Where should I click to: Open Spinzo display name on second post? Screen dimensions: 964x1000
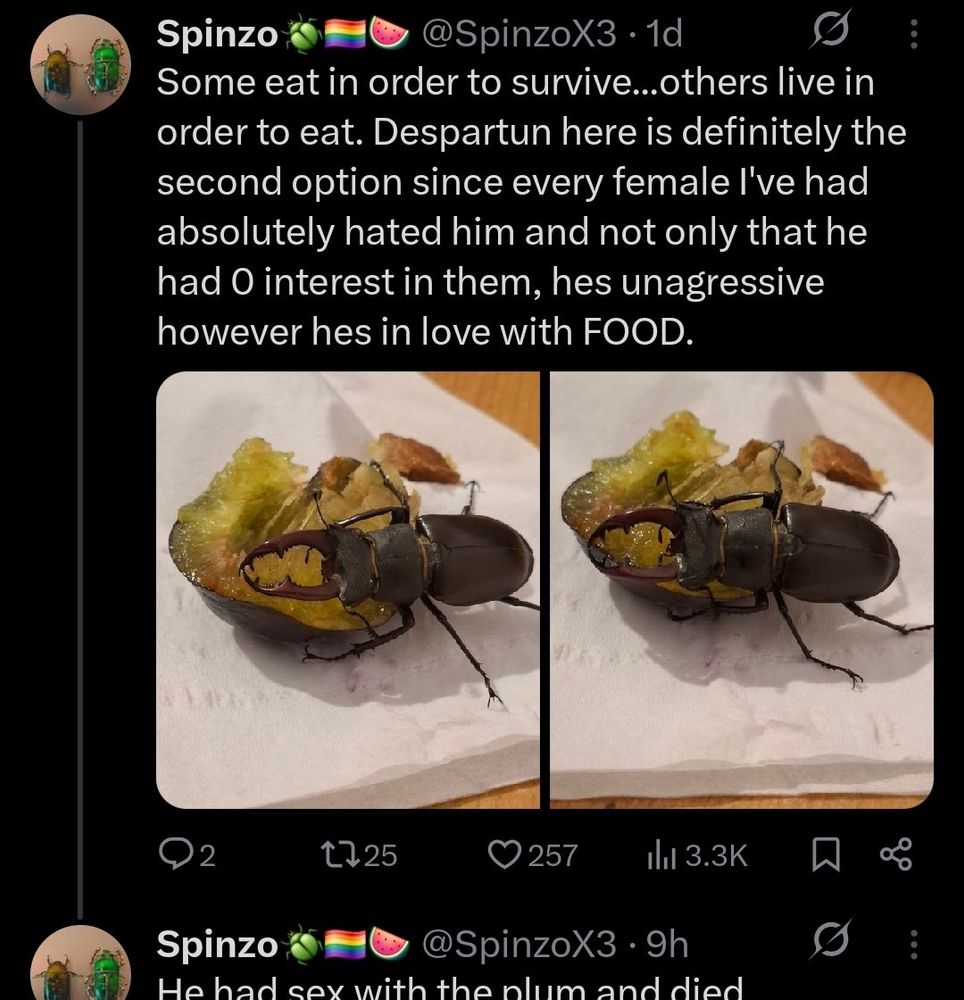(217, 944)
